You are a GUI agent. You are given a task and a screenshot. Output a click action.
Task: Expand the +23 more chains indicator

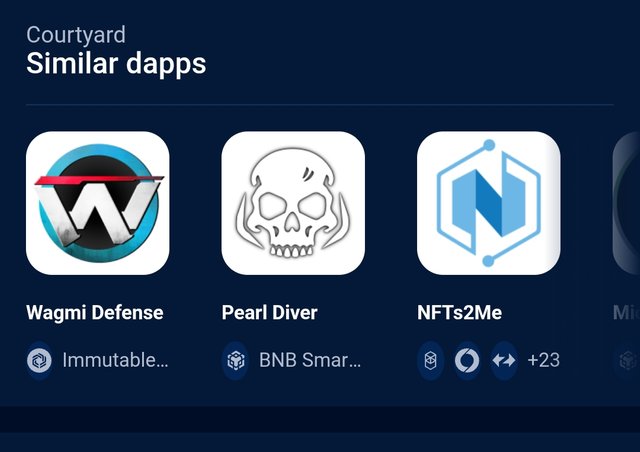(x=543, y=360)
